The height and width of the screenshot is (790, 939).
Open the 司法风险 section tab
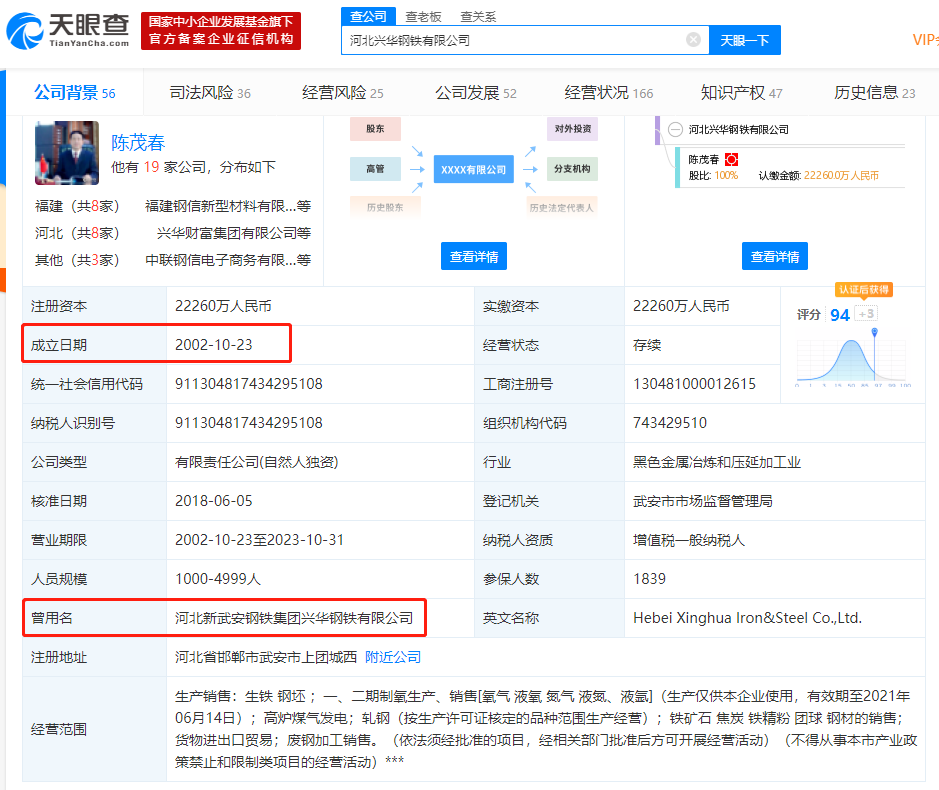(210, 93)
